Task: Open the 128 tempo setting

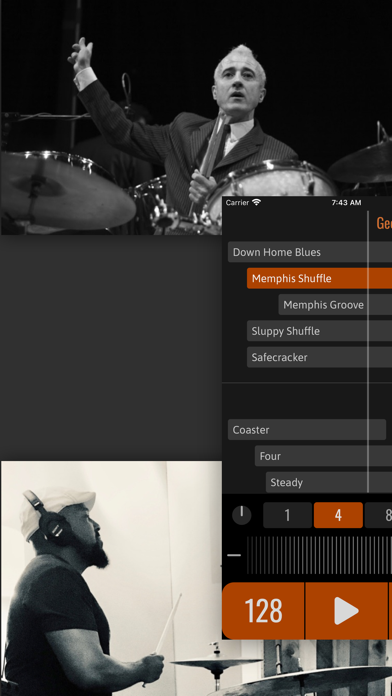Action: [x=263, y=611]
